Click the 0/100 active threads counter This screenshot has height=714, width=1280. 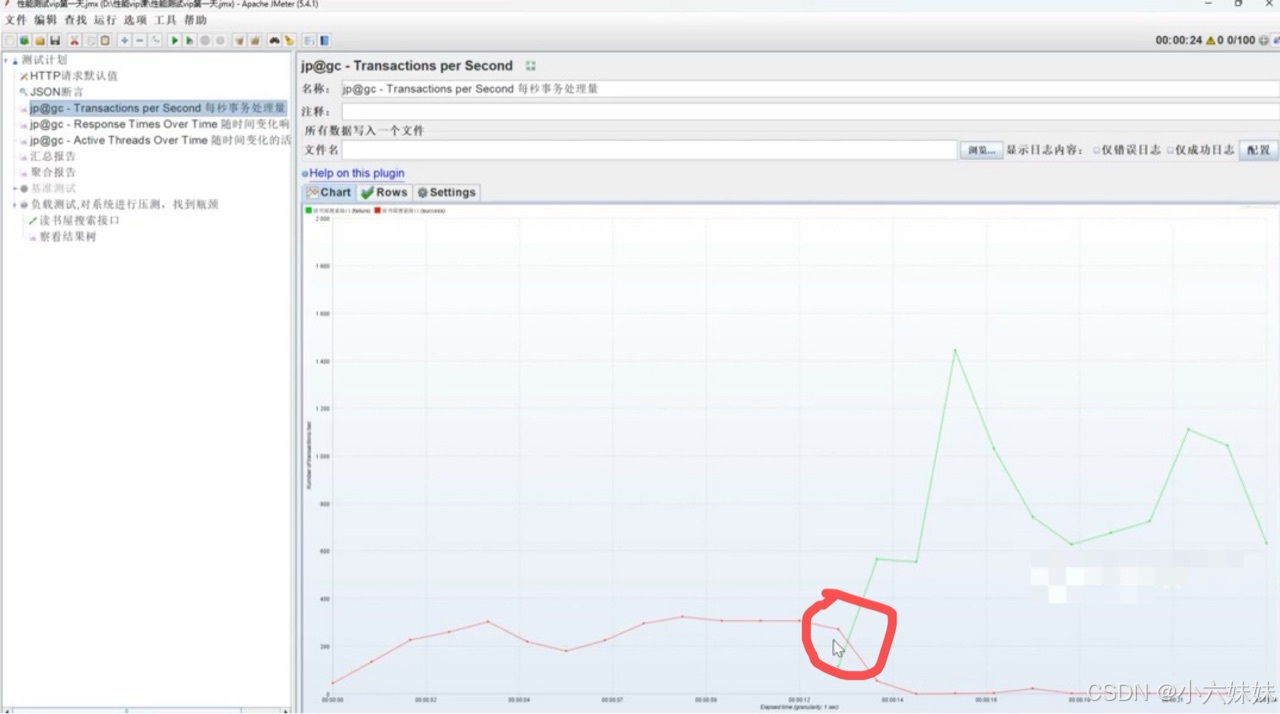click(1241, 40)
